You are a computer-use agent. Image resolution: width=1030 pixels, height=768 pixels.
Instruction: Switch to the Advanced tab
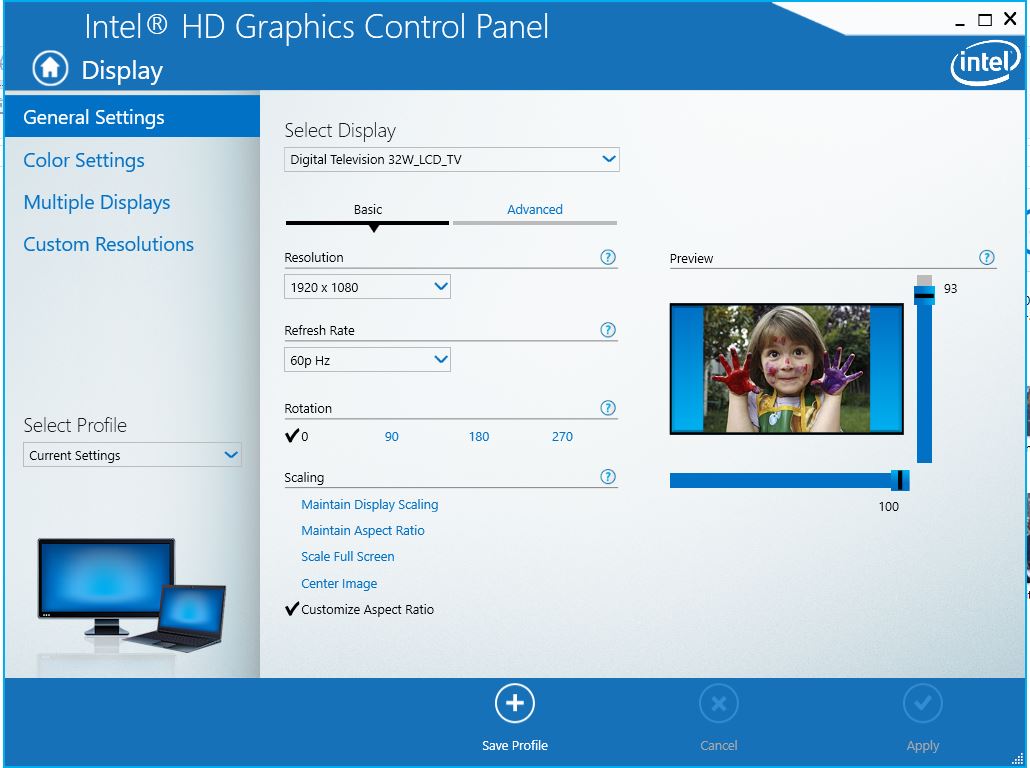click(535, 210)
